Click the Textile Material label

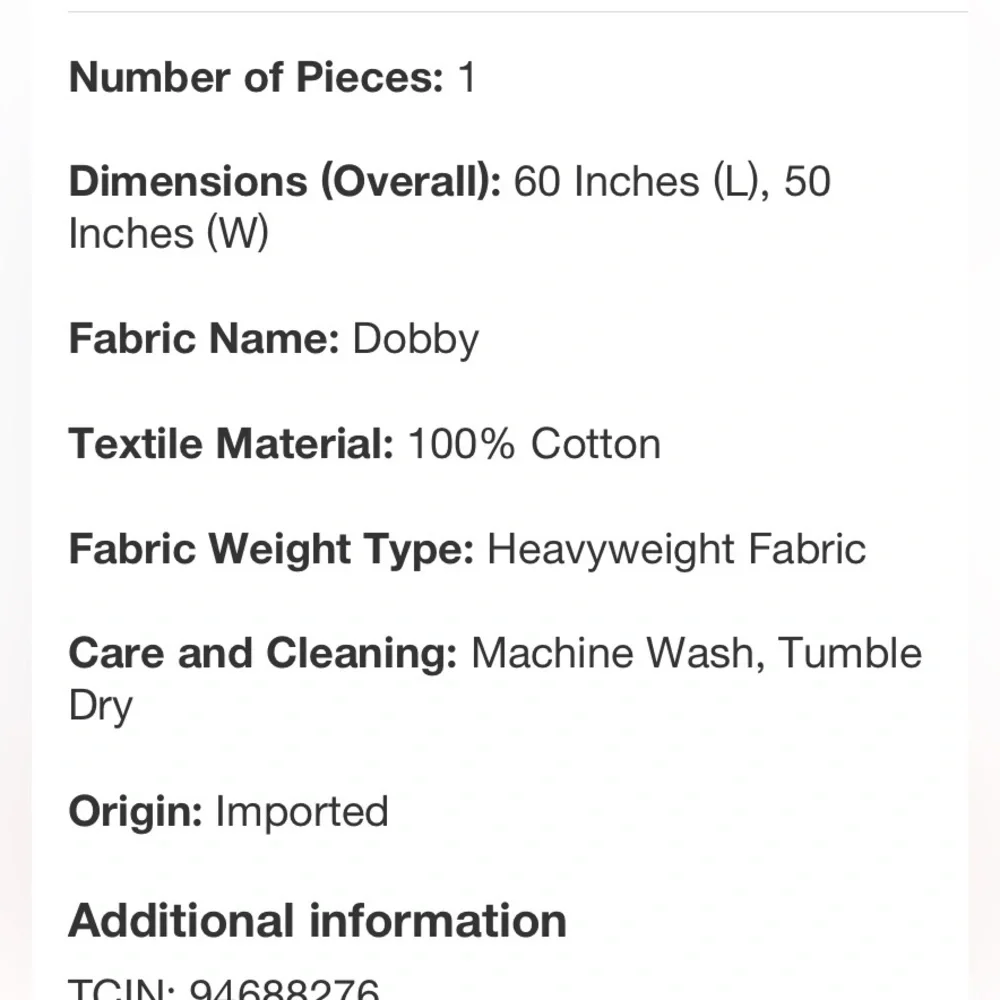(x=232, y=443)
